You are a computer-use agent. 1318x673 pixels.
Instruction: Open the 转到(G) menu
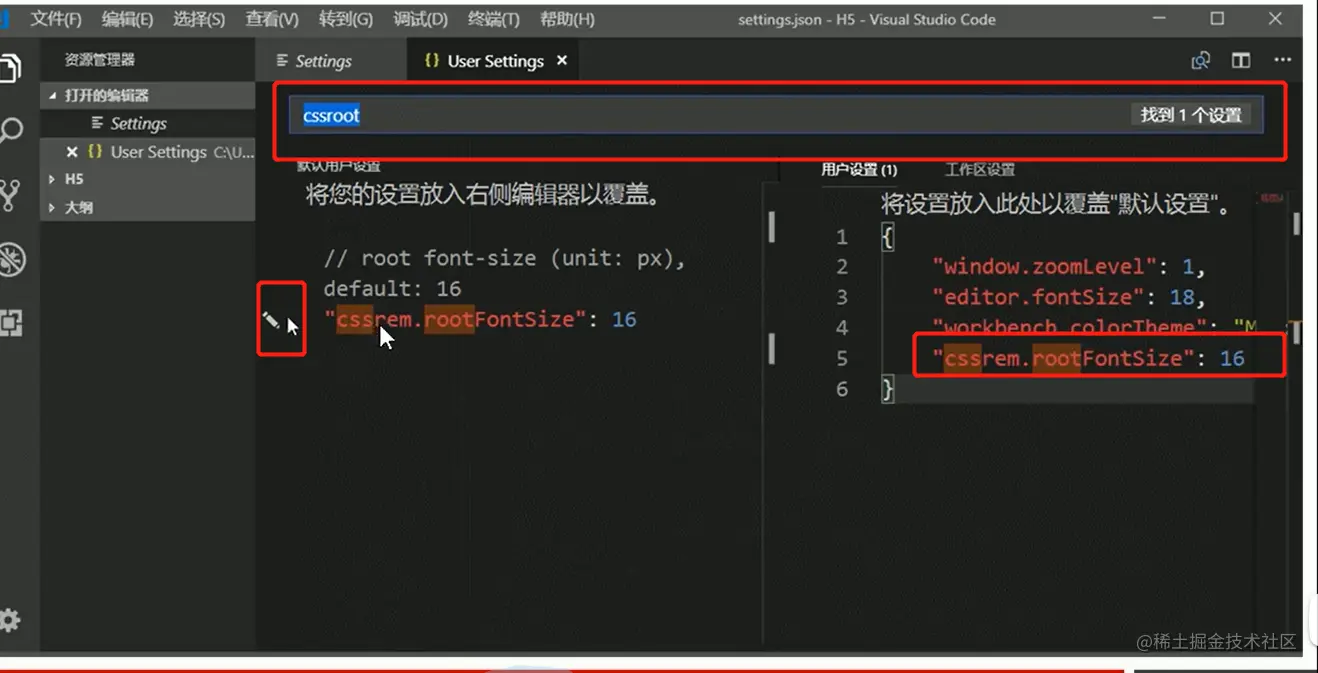point(346,19)
